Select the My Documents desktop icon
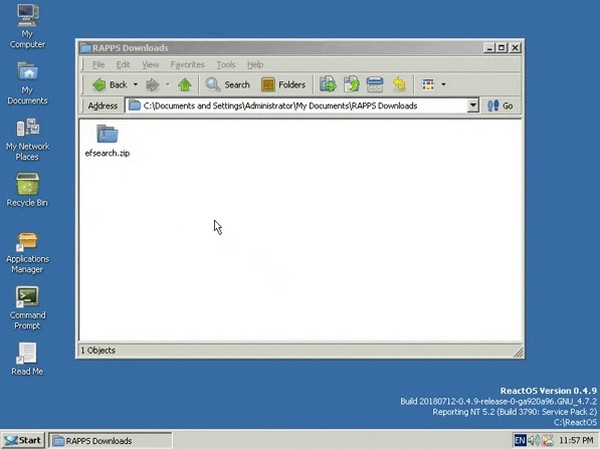The width and height of the screenshot is (600, 449). [x=27, y=83]
